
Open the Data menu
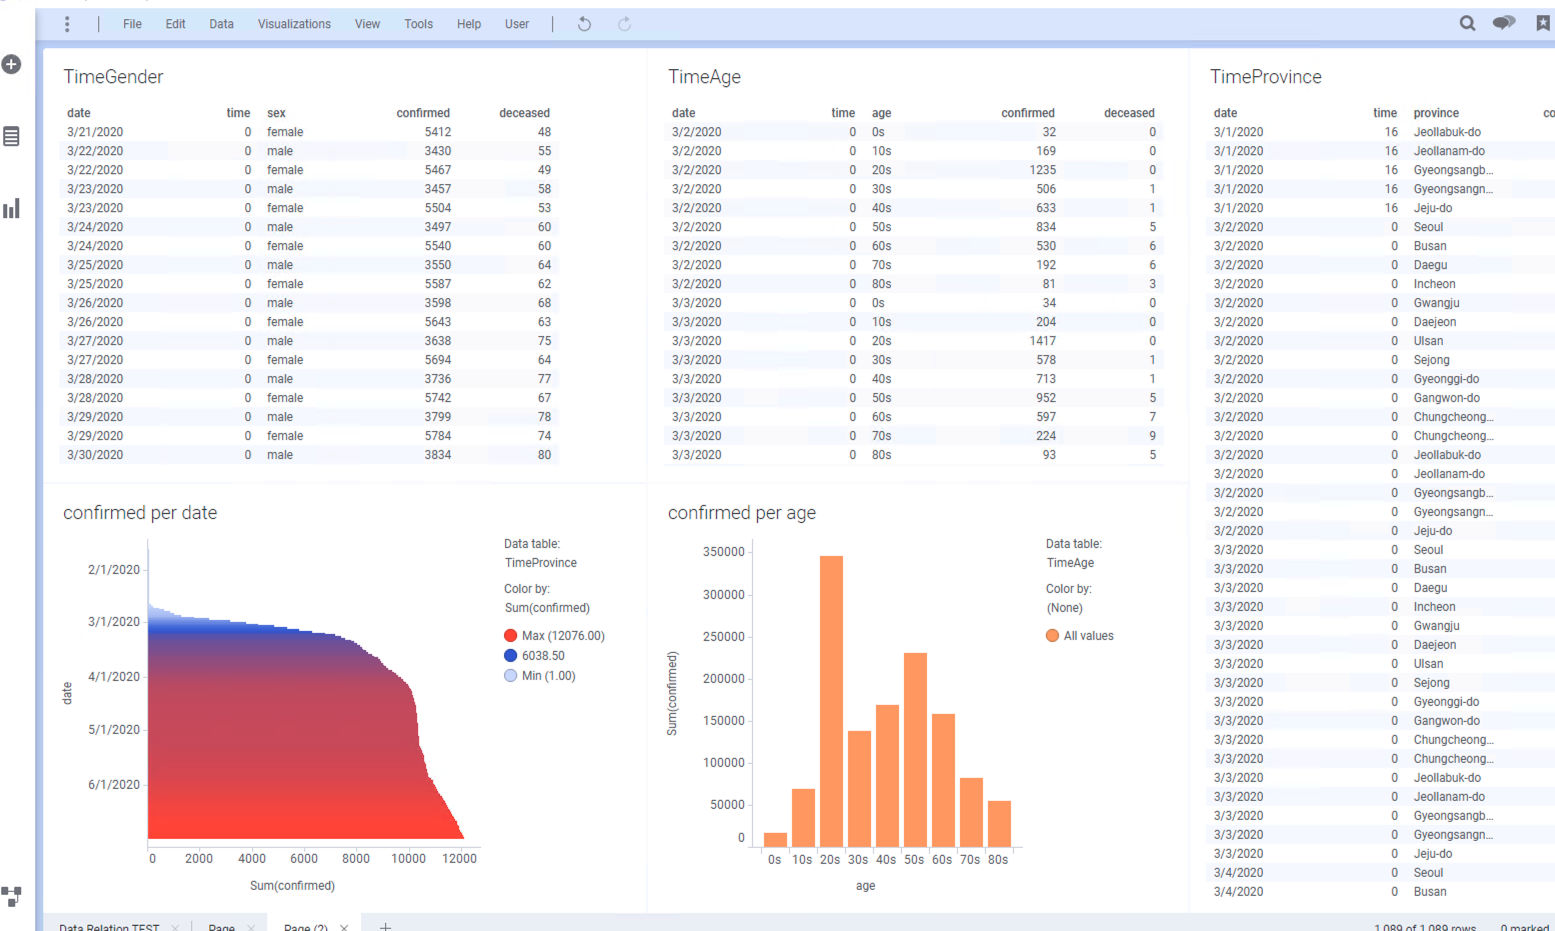tap(221, 24)
